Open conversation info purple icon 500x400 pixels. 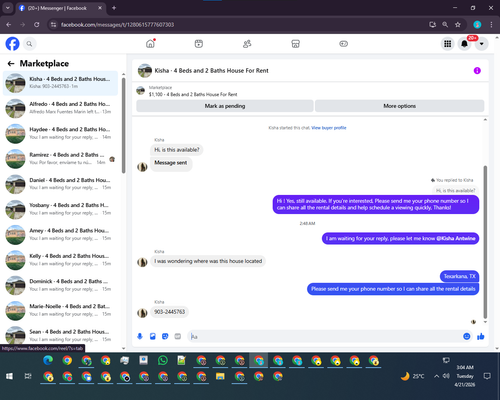(477, 71)
